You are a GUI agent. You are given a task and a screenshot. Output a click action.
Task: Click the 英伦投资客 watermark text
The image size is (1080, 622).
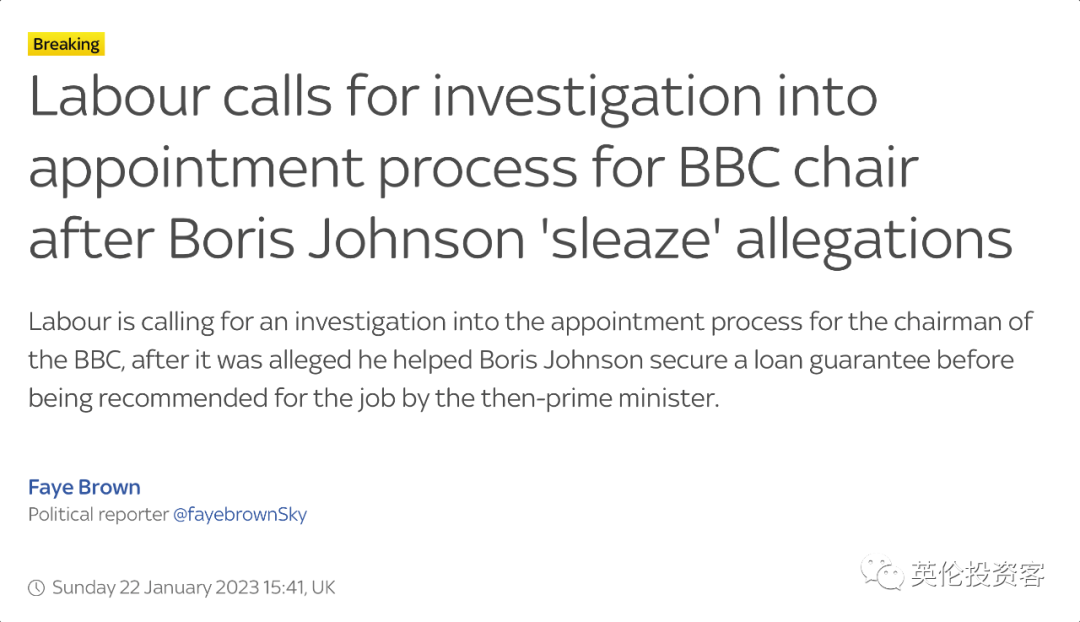point(978,574)
